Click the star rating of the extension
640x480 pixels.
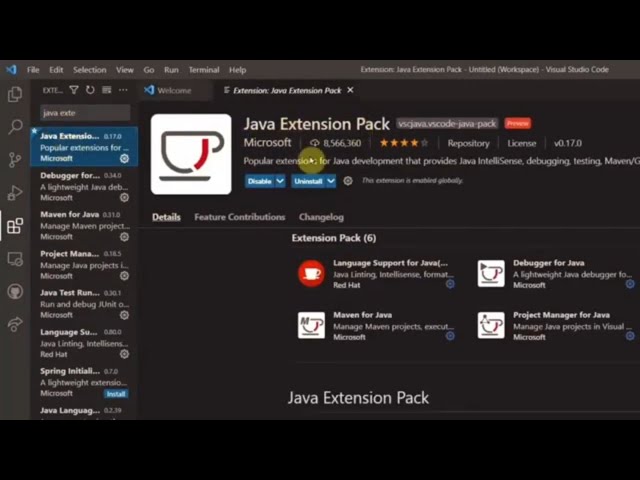(404, 143)
